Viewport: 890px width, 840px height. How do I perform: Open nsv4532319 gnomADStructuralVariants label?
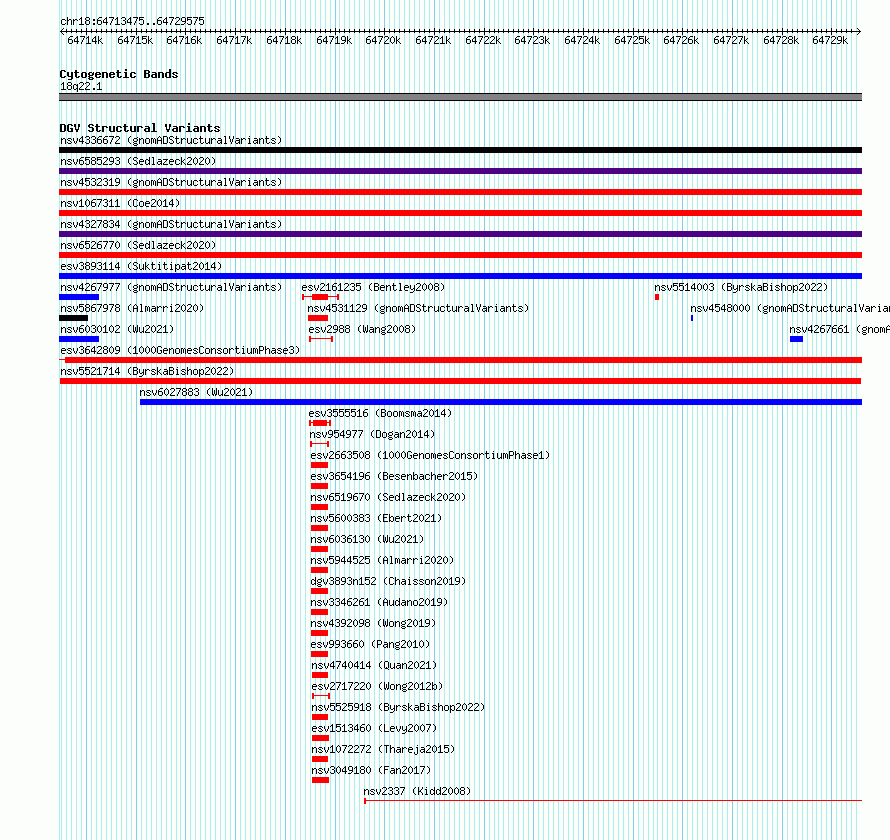point(171,182)
